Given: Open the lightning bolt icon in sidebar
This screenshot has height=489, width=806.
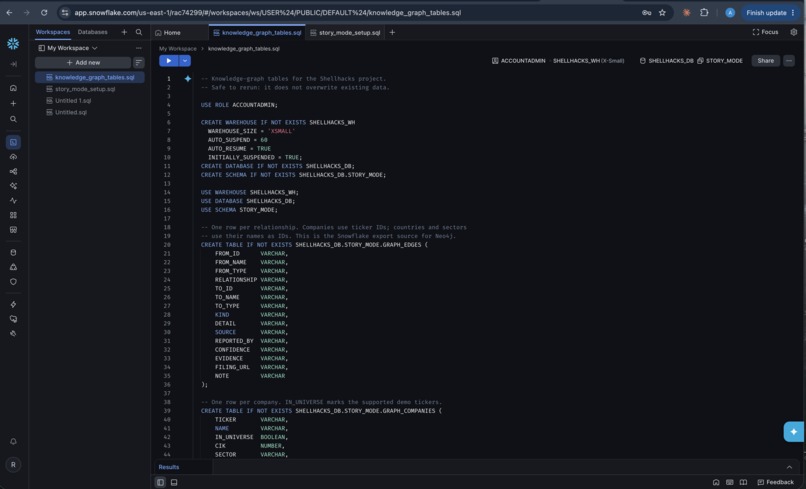Looking at the screenshot, I should (x=13, y=304).
